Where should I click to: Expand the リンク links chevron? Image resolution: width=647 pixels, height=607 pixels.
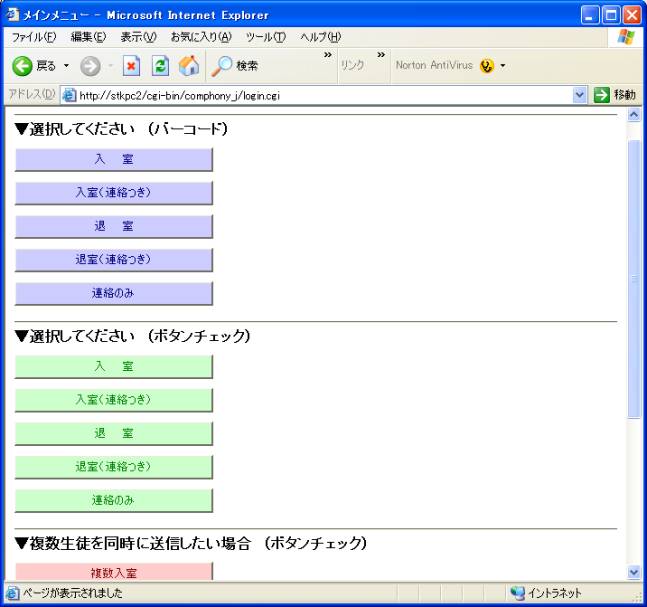pyautogui.click(x=381, y=55)
